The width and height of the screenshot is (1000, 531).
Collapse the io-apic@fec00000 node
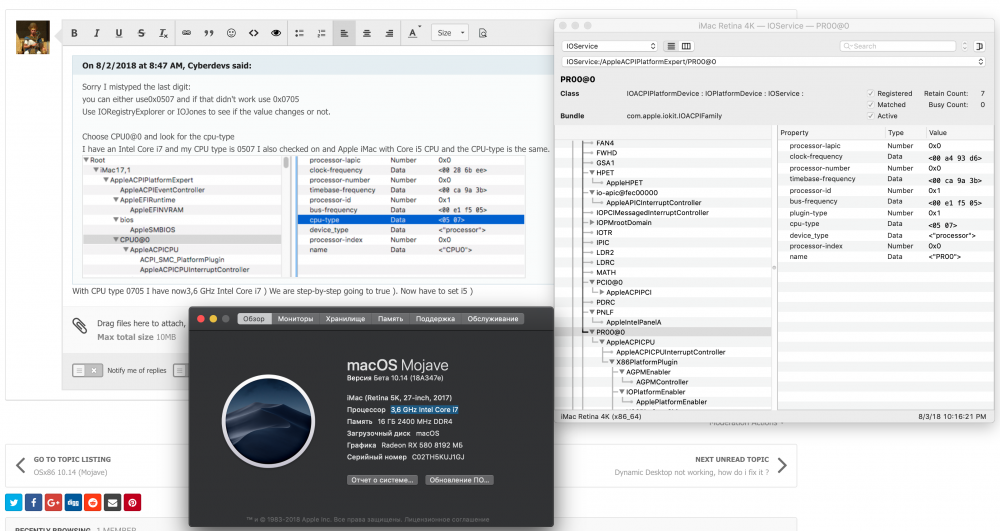coord(592,193)
